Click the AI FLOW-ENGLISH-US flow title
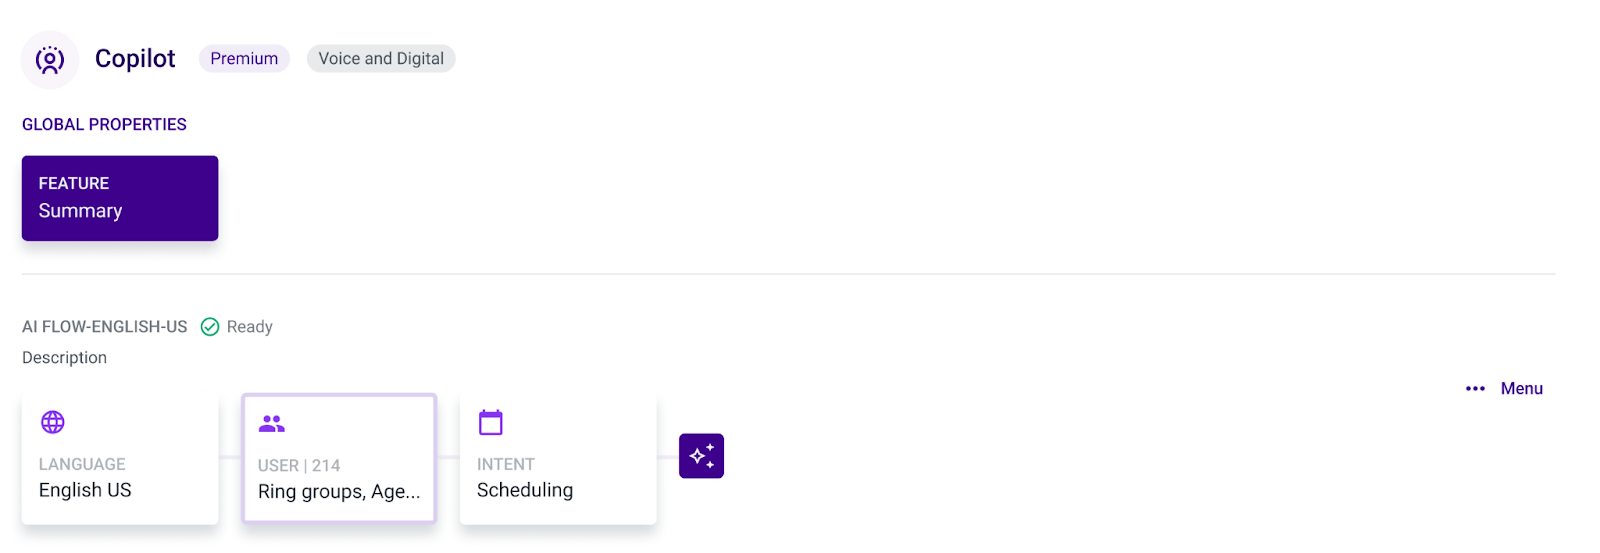 tap(105, 327)
